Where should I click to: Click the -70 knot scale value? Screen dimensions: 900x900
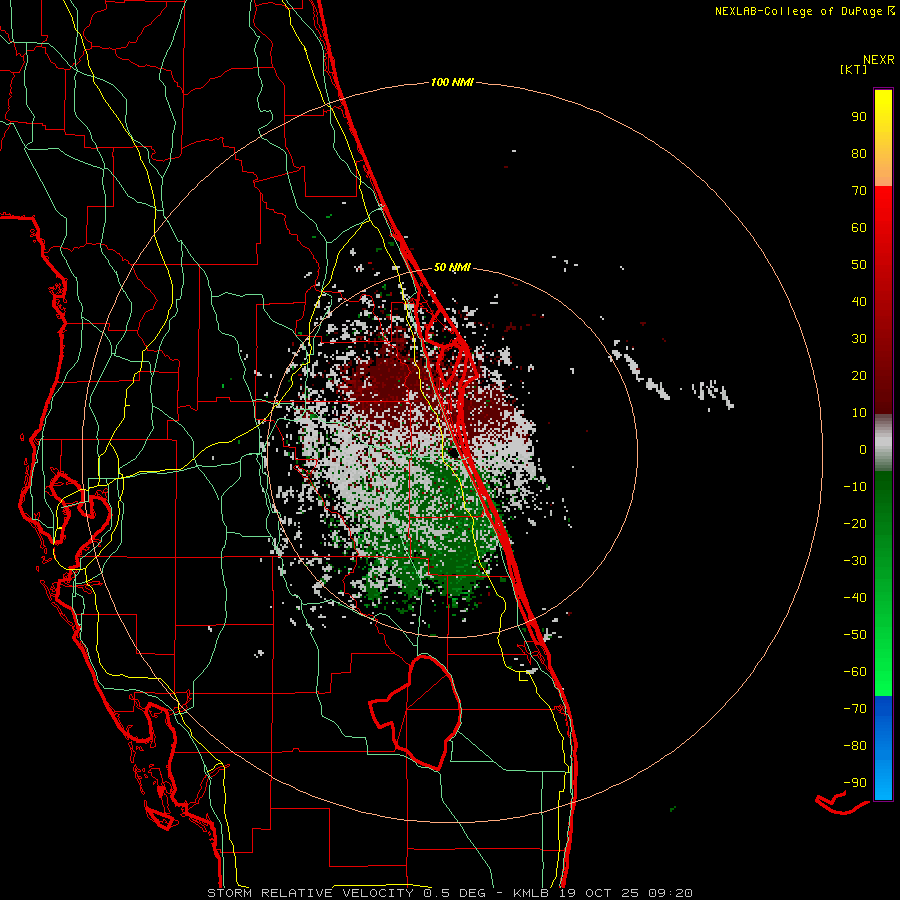pos(855,709)
